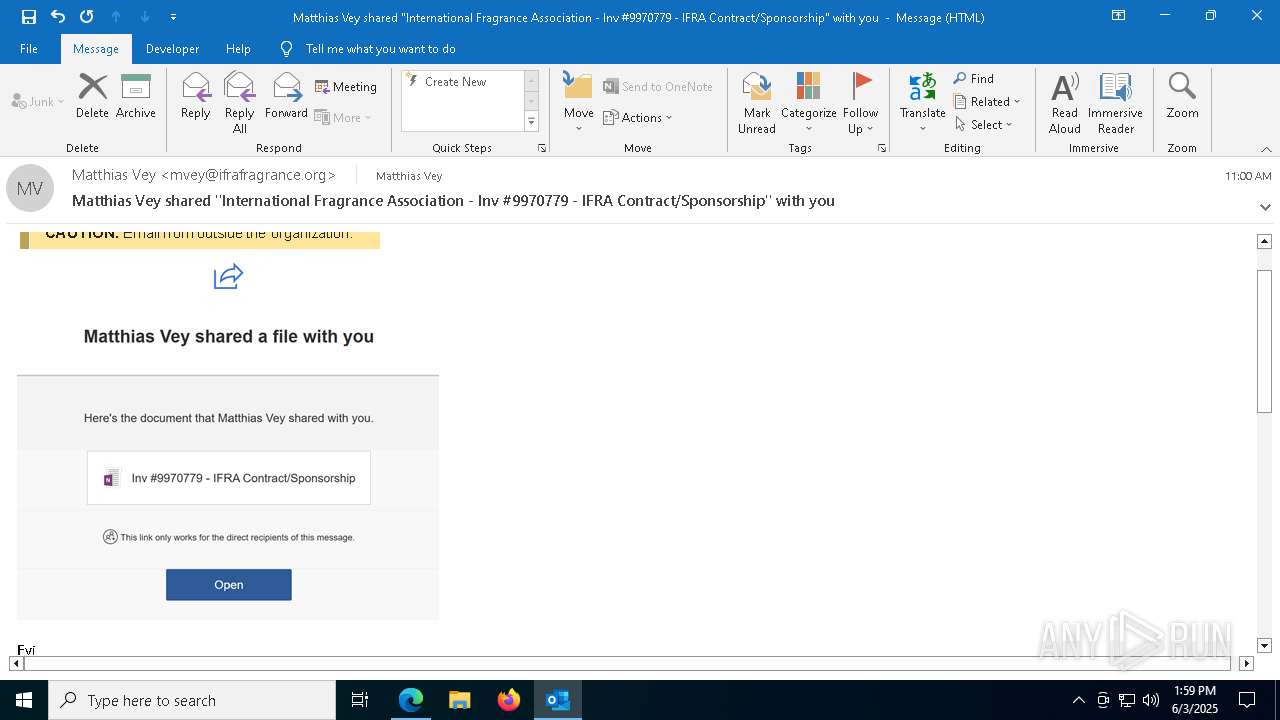Undo the last action in title bar

[x=57, y=16]
